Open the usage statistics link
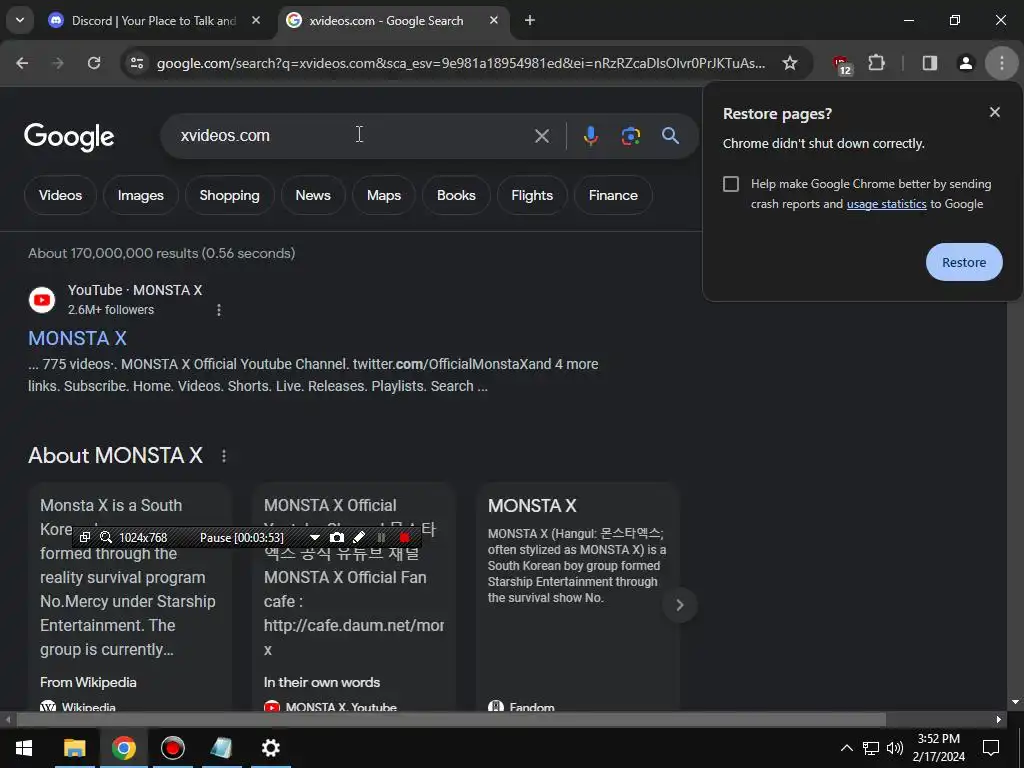 pos(886,204)
